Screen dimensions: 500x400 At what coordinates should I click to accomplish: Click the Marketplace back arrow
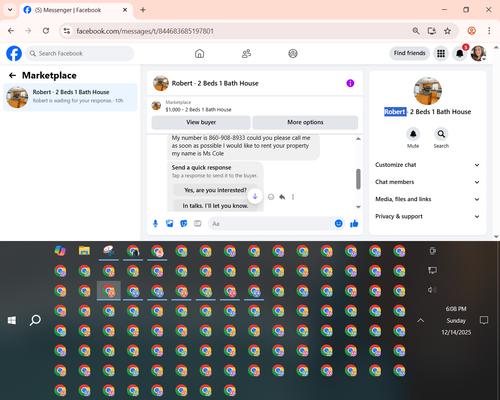pos(12,75)
